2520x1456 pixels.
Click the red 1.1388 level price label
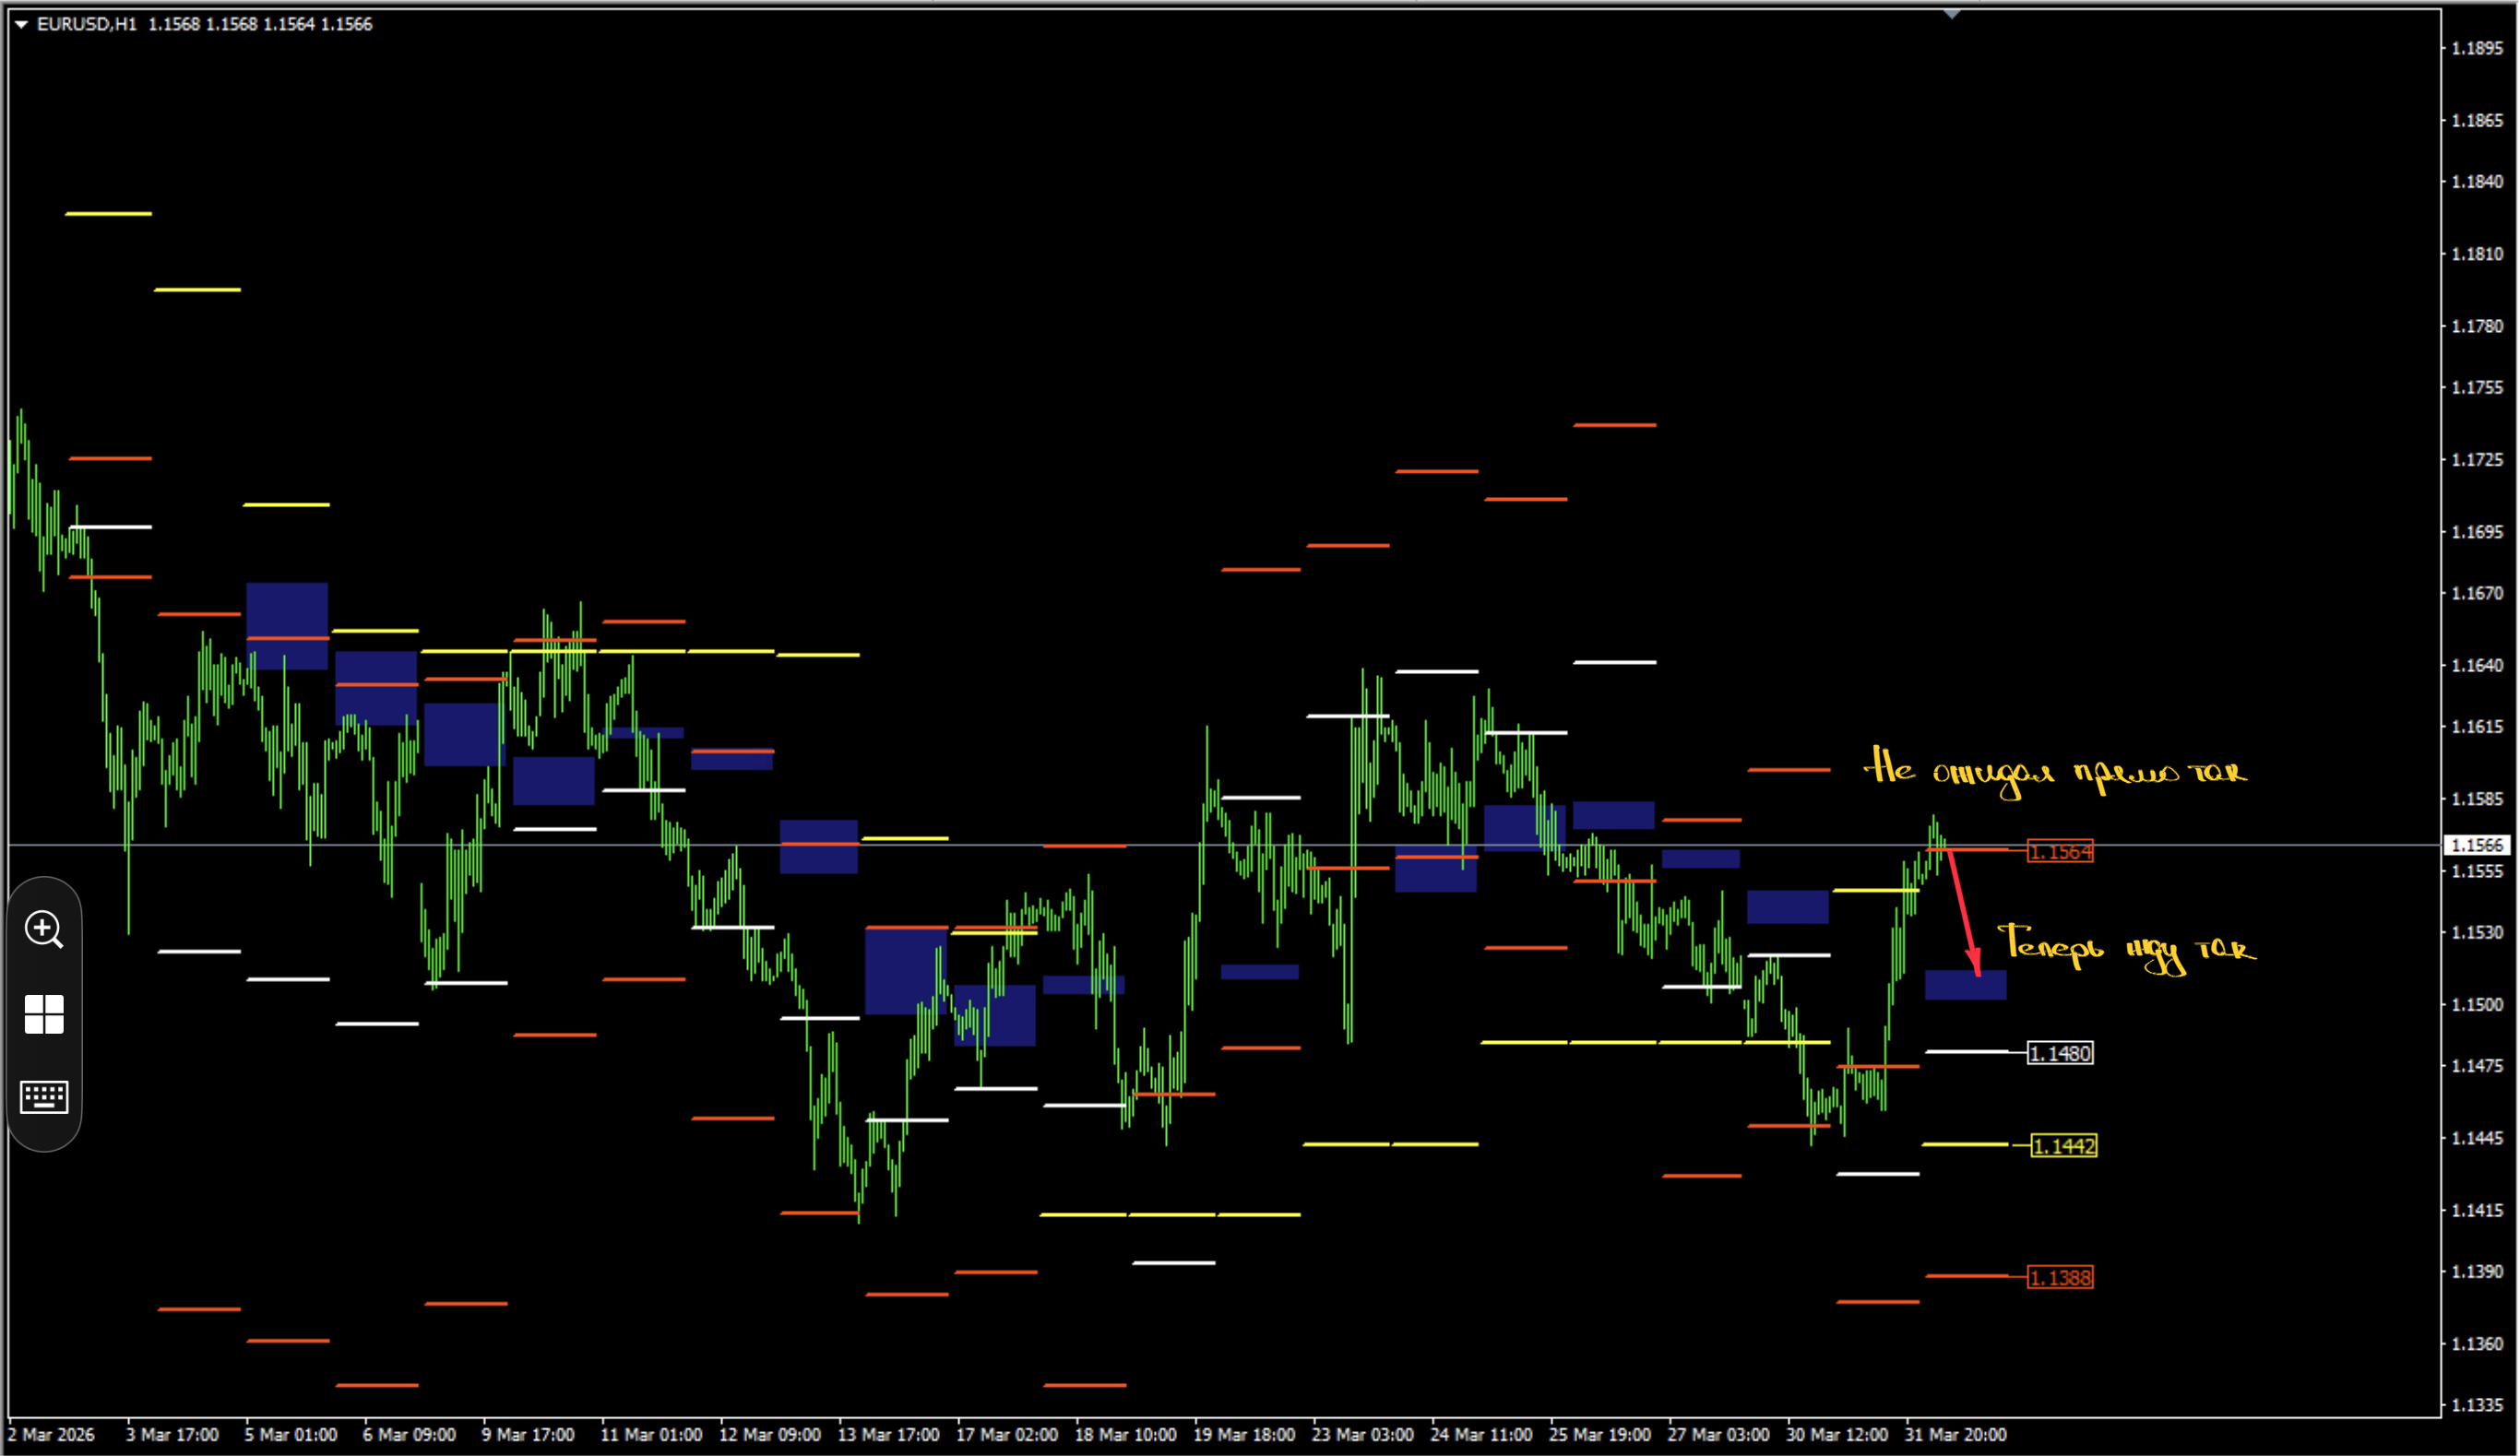point(2060,1278)
